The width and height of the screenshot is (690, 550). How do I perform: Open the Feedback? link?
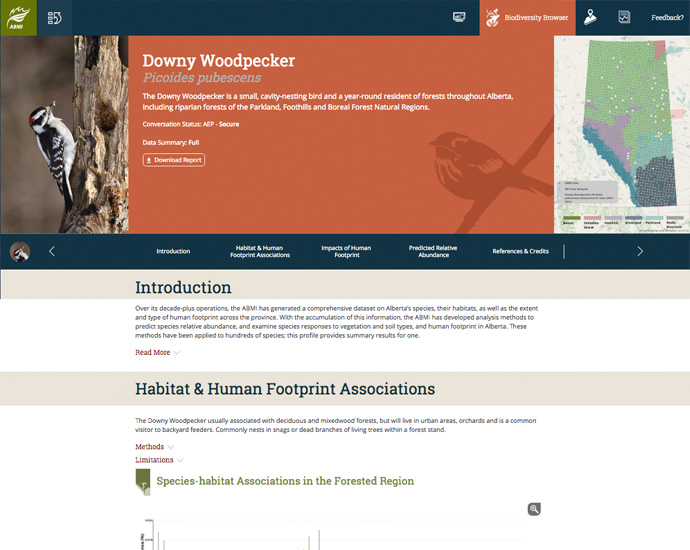667,18
